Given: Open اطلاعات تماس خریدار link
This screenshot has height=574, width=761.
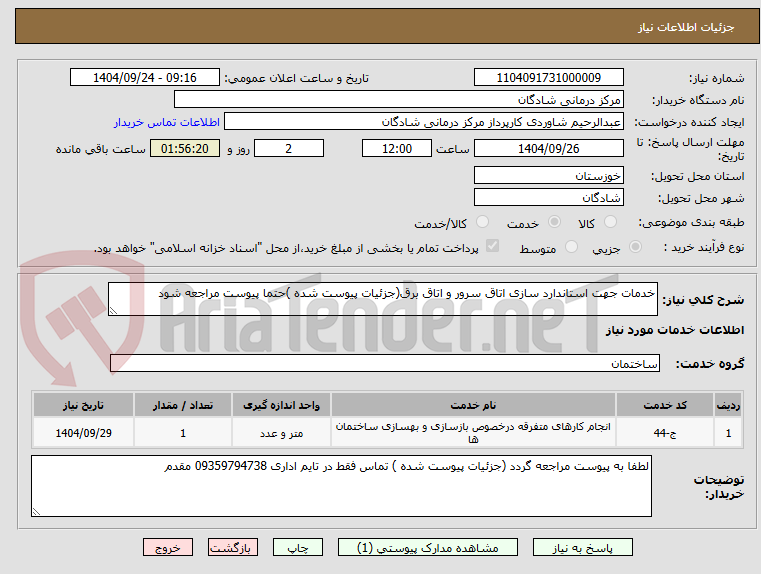Looking at the screenshot, I should [167, 122].
